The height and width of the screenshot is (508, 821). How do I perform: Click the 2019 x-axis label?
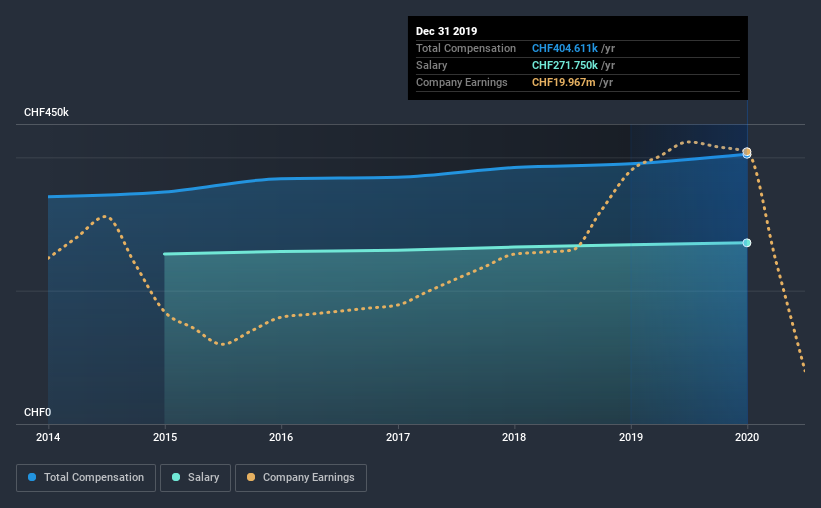point(631,437)
